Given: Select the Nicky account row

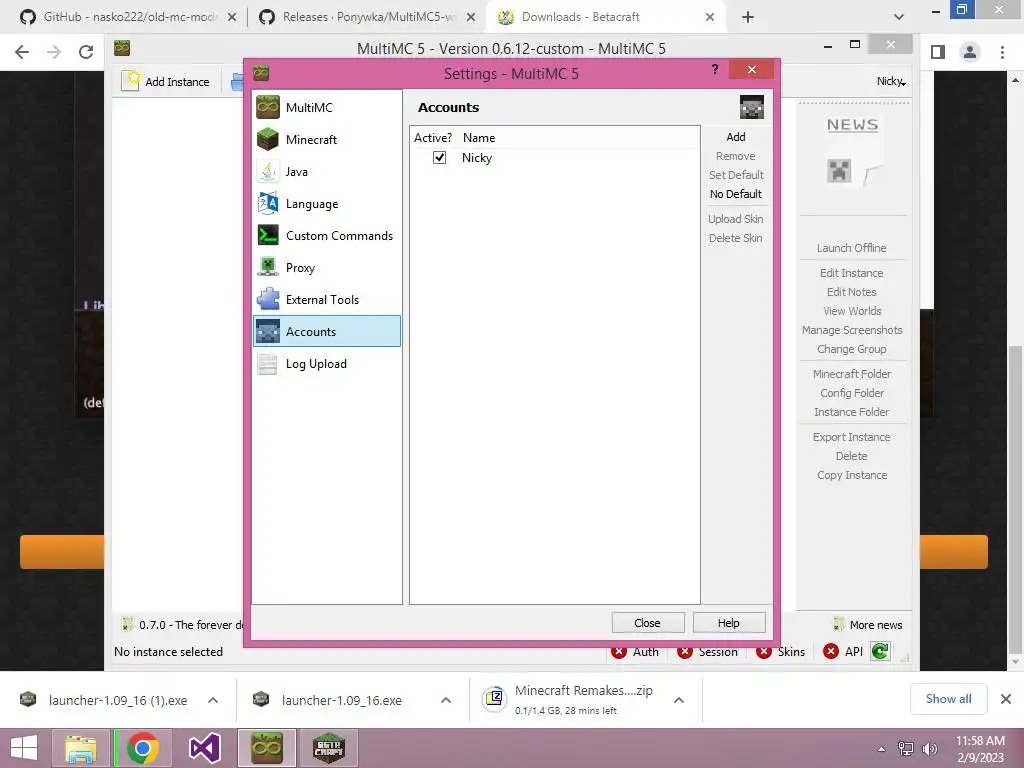Looking at the screenshot, I should (x=554, y=157).
